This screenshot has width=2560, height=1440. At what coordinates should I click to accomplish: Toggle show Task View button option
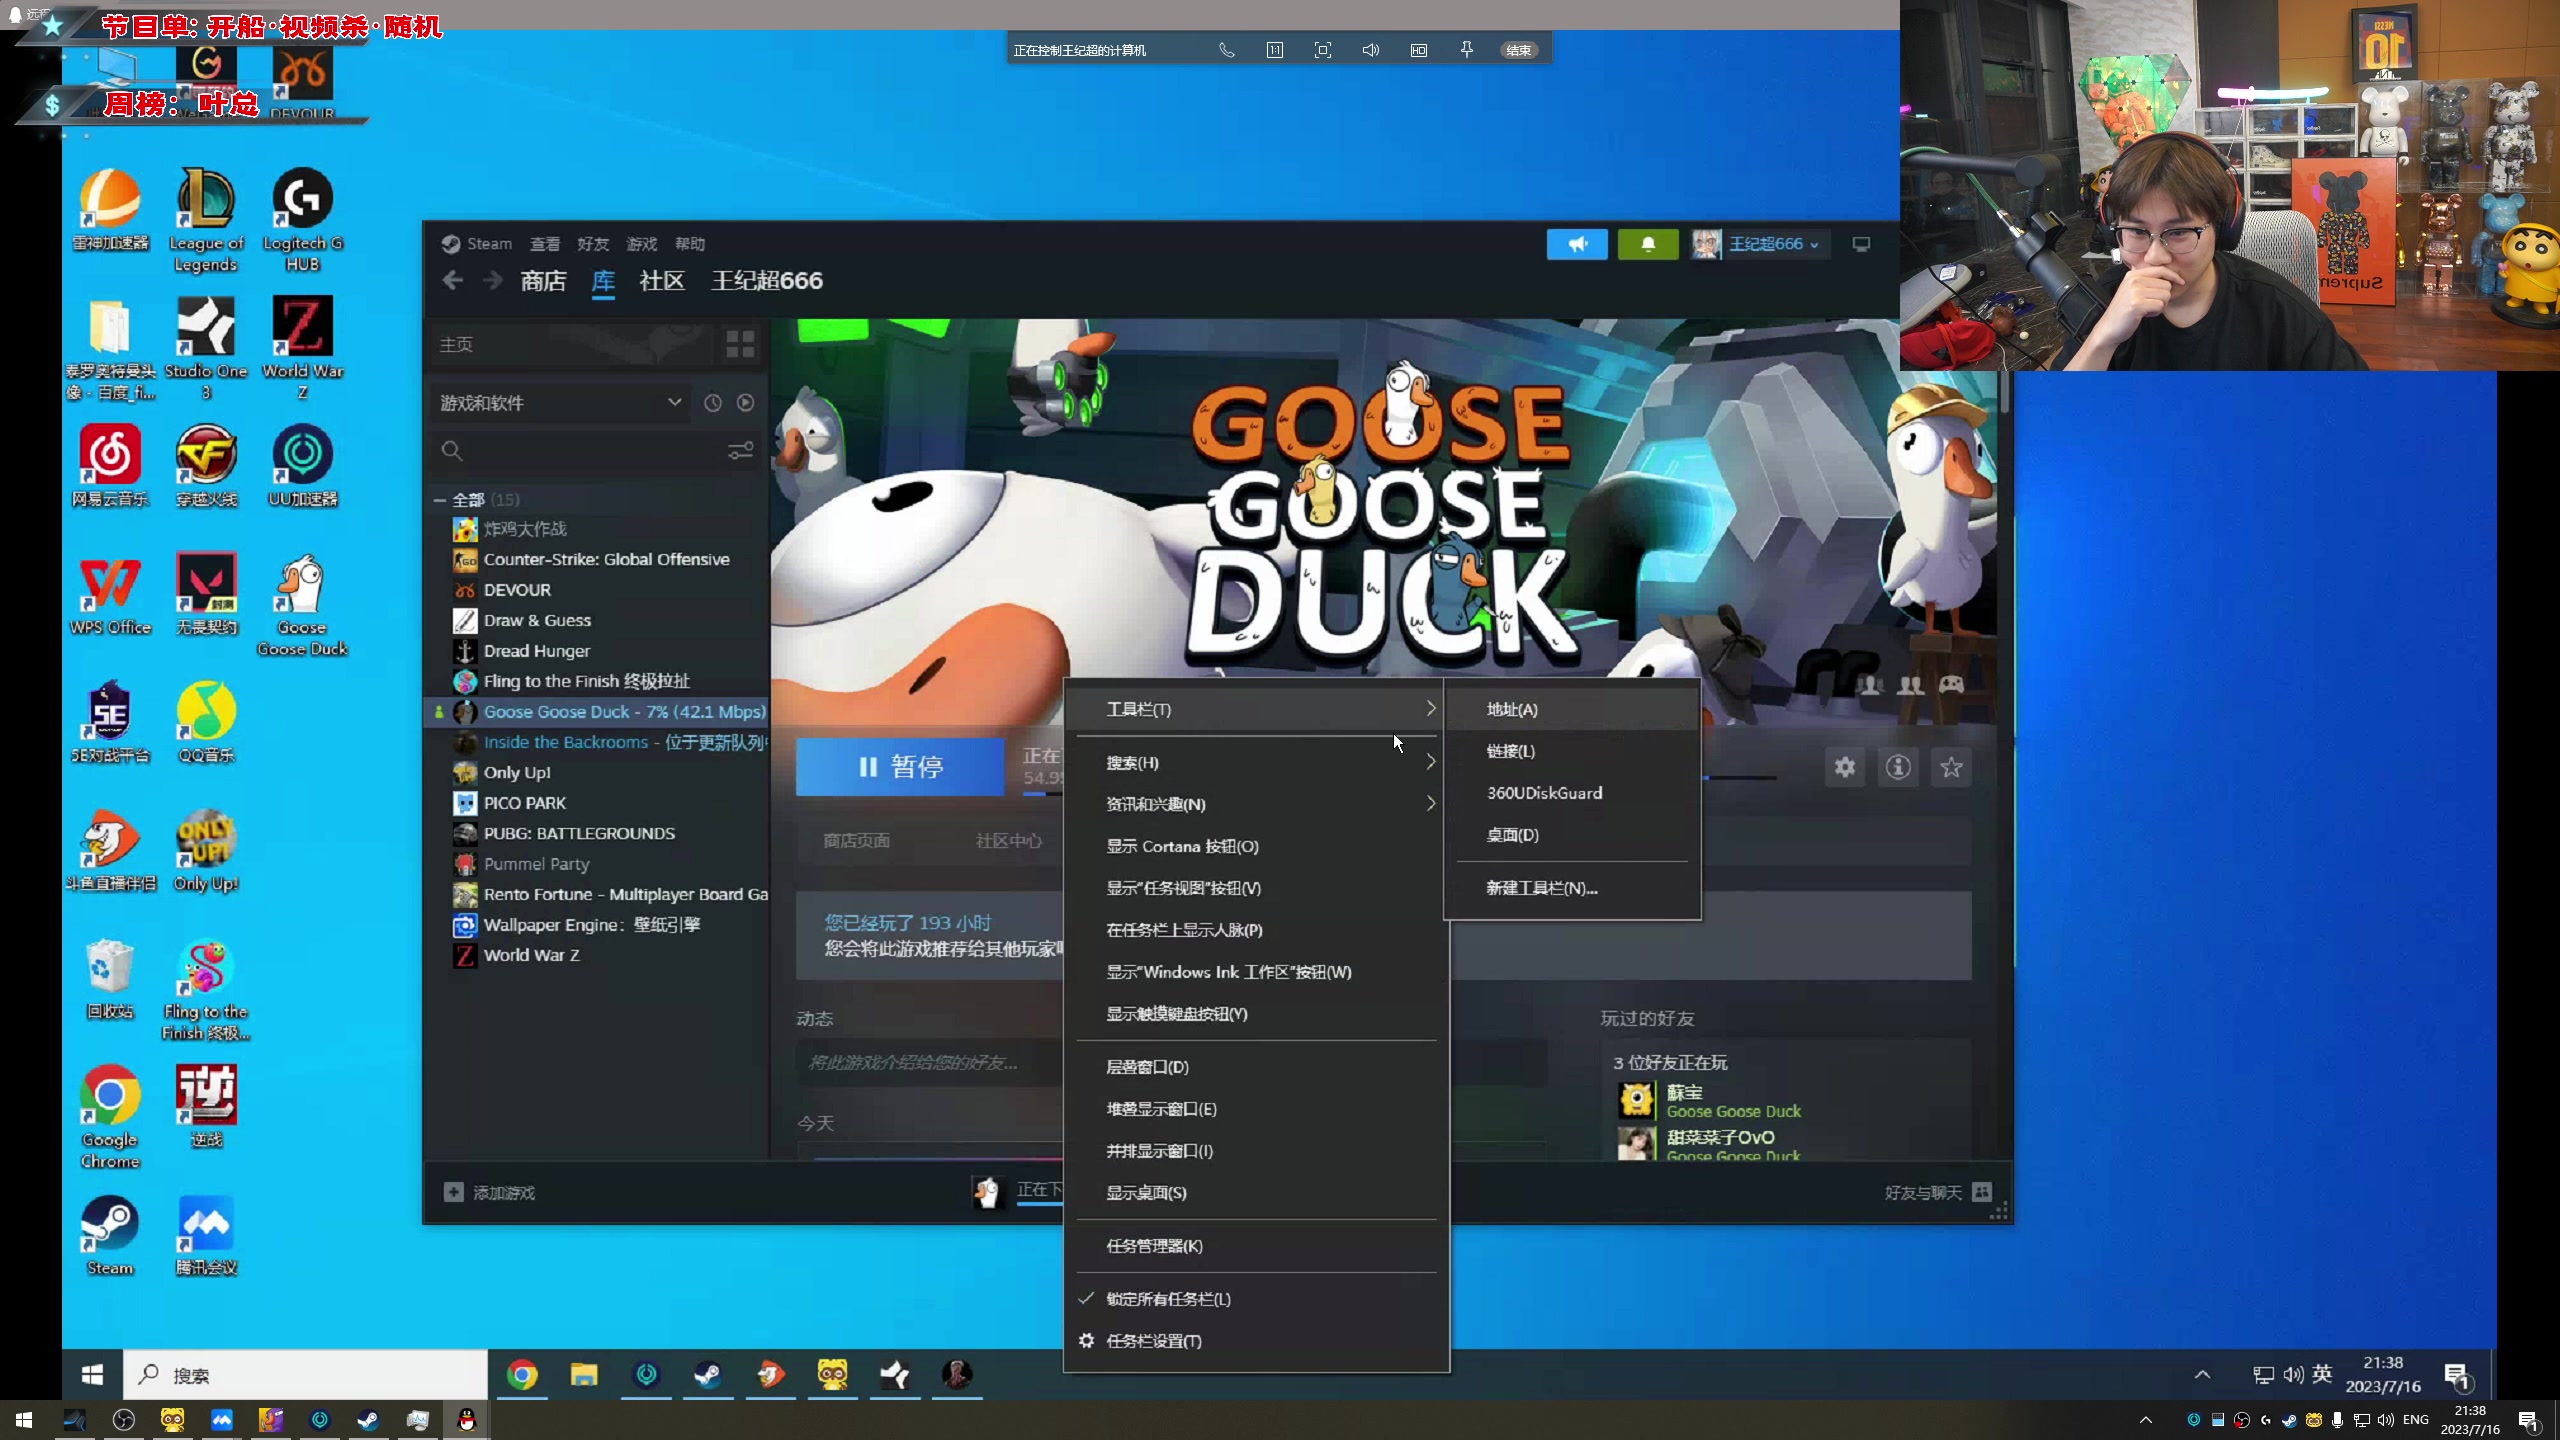[1182, 888]
